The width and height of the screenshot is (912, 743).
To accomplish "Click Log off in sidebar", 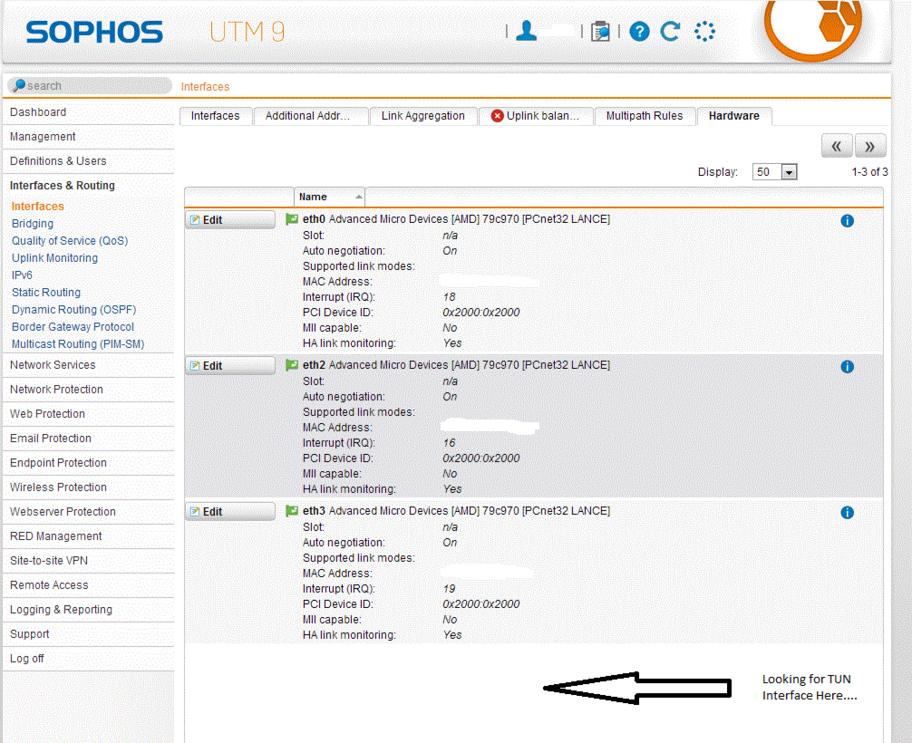I will coord(88,659).
